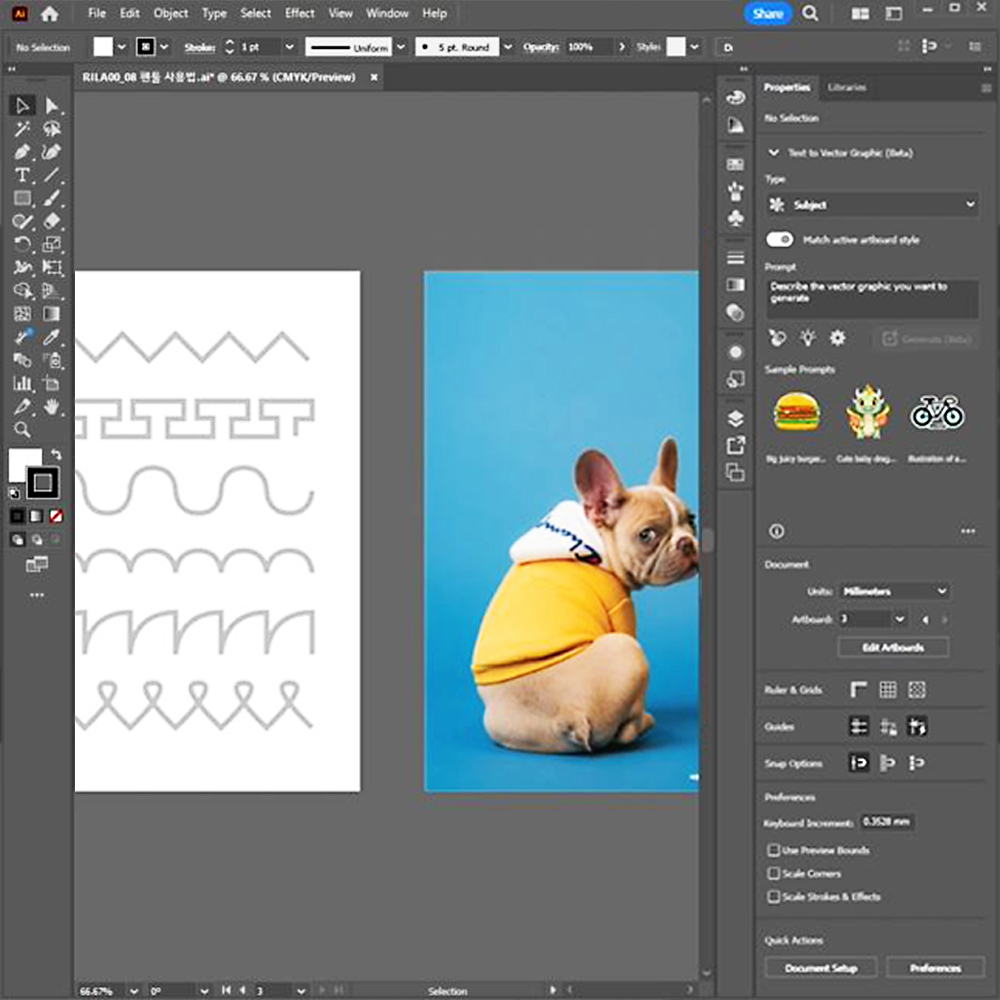Click the Home icon

pos(49,14)
